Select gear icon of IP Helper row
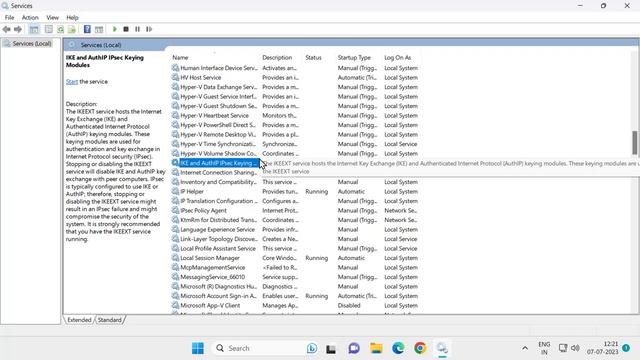 [175, 191]
